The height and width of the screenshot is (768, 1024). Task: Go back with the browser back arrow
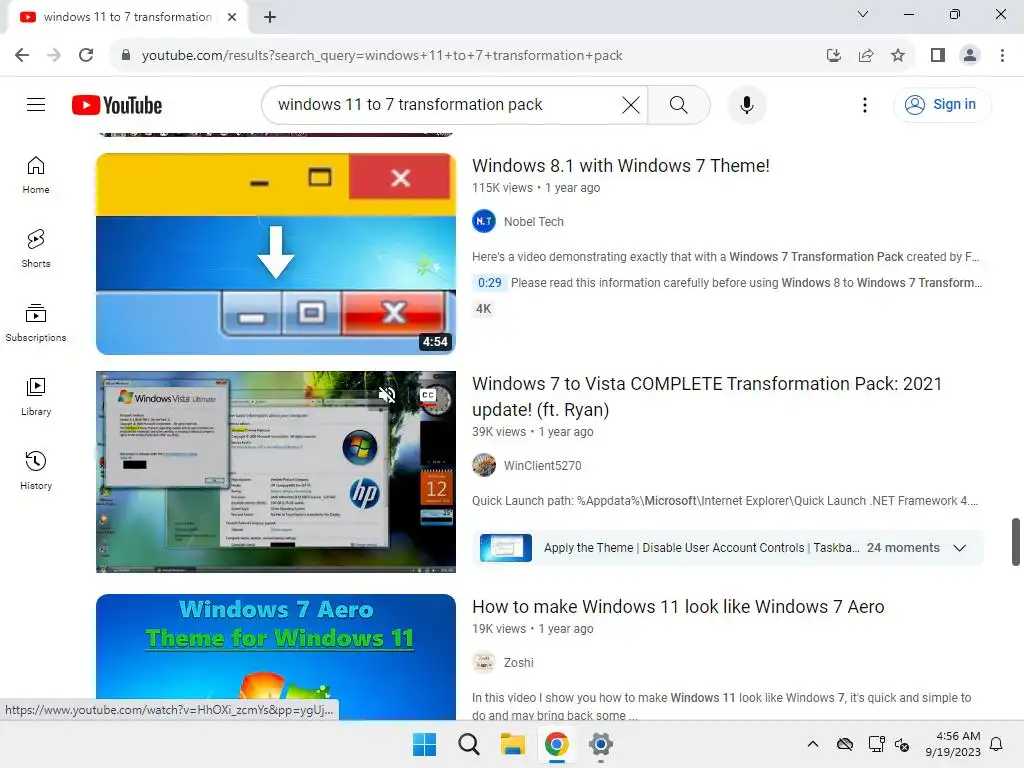22,55
